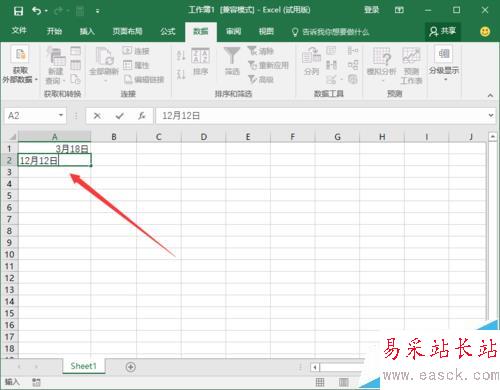
Task: Click 分列 (Text to Columns) icon
Action: click(x=311, y=61)
